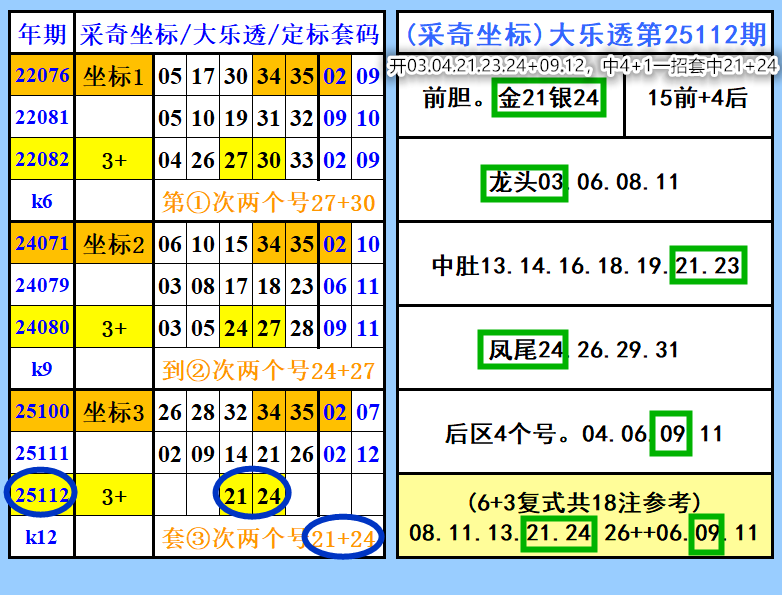This screenshot has width=782, height=595.
Task: Click the '3+' cell in row 25112
Action: (114, 496)
